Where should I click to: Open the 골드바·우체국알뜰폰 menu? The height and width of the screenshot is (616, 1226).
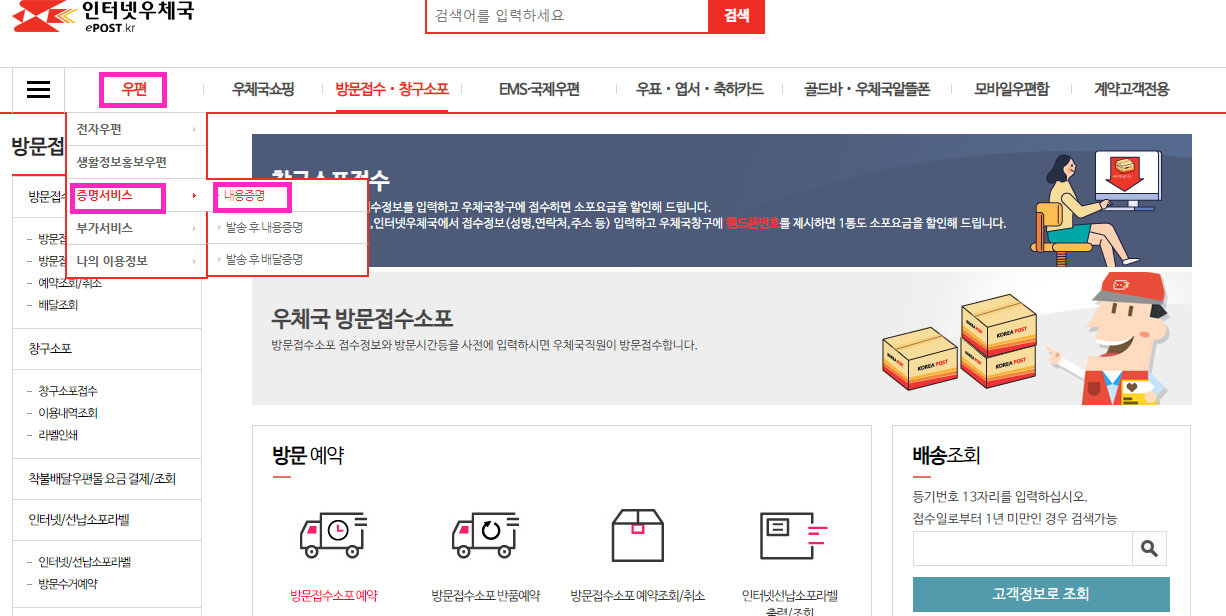point(867,89)
